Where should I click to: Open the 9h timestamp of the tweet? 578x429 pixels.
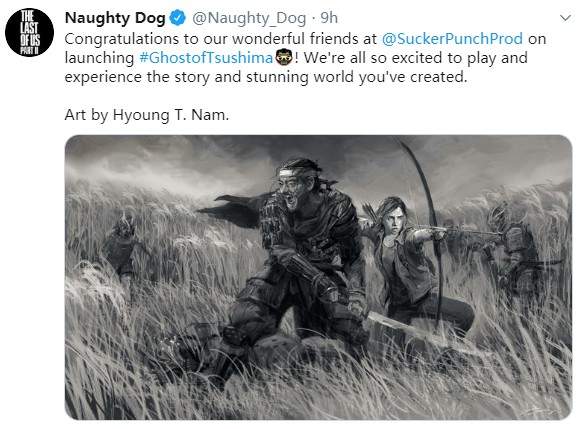[x=329, y=18]
